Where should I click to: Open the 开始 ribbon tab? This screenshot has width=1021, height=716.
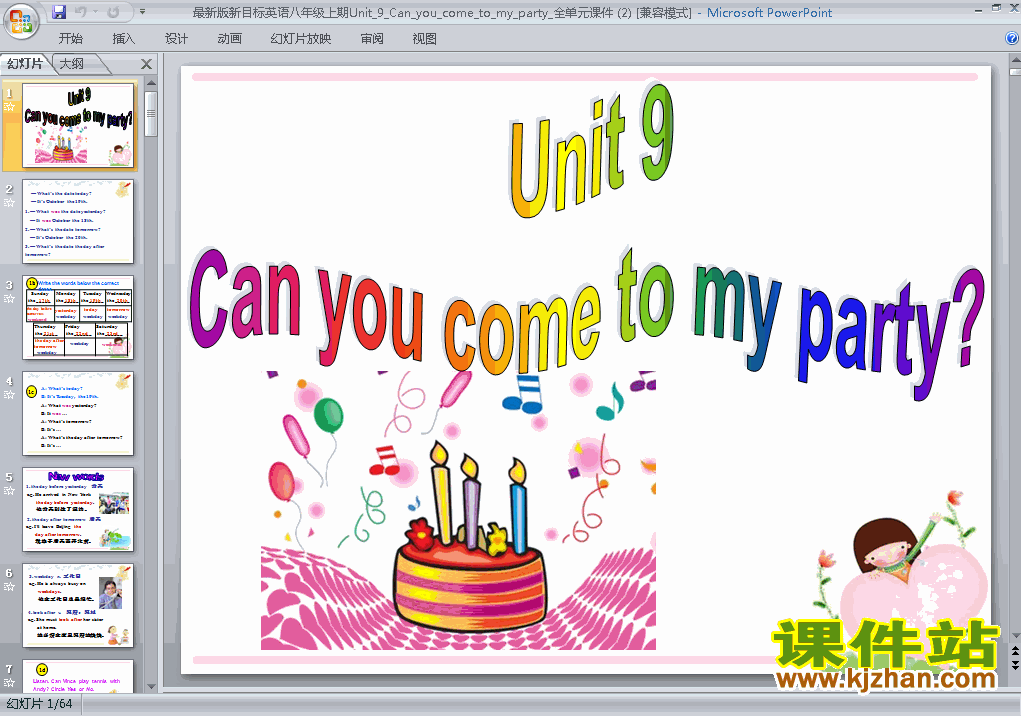(70, 39)
